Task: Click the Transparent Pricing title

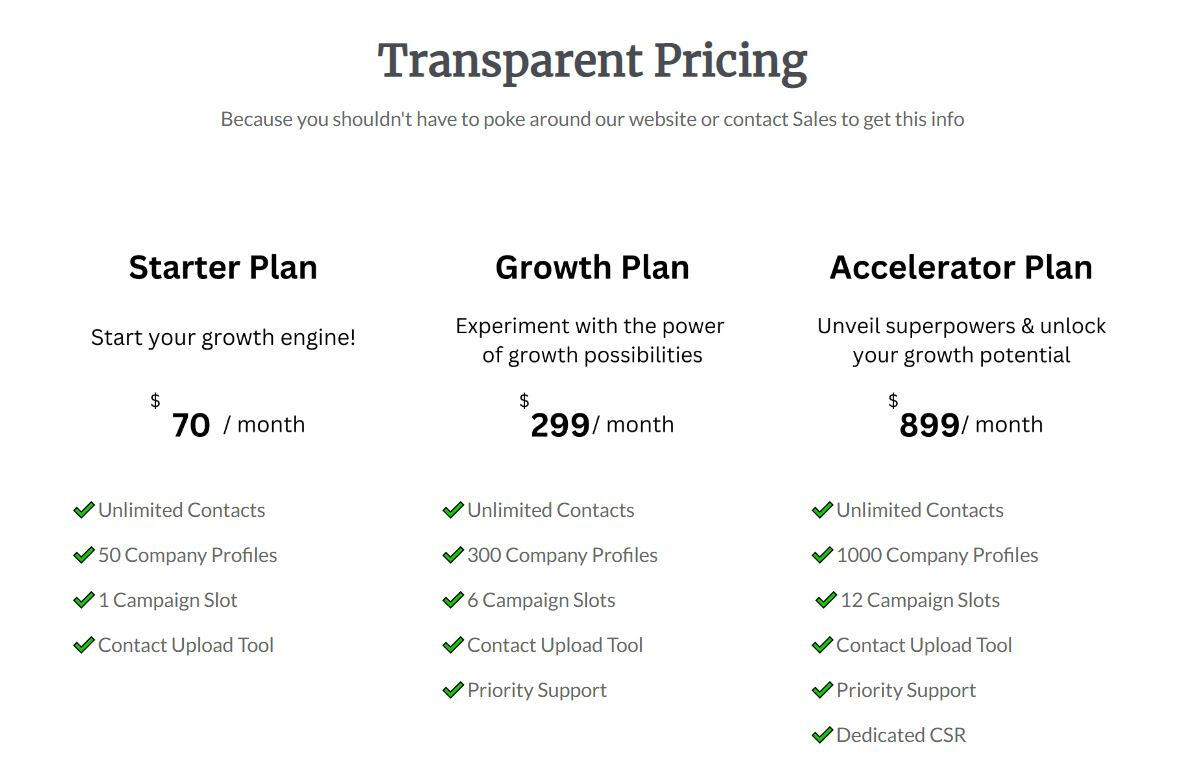Action: (x=592, y=61)
